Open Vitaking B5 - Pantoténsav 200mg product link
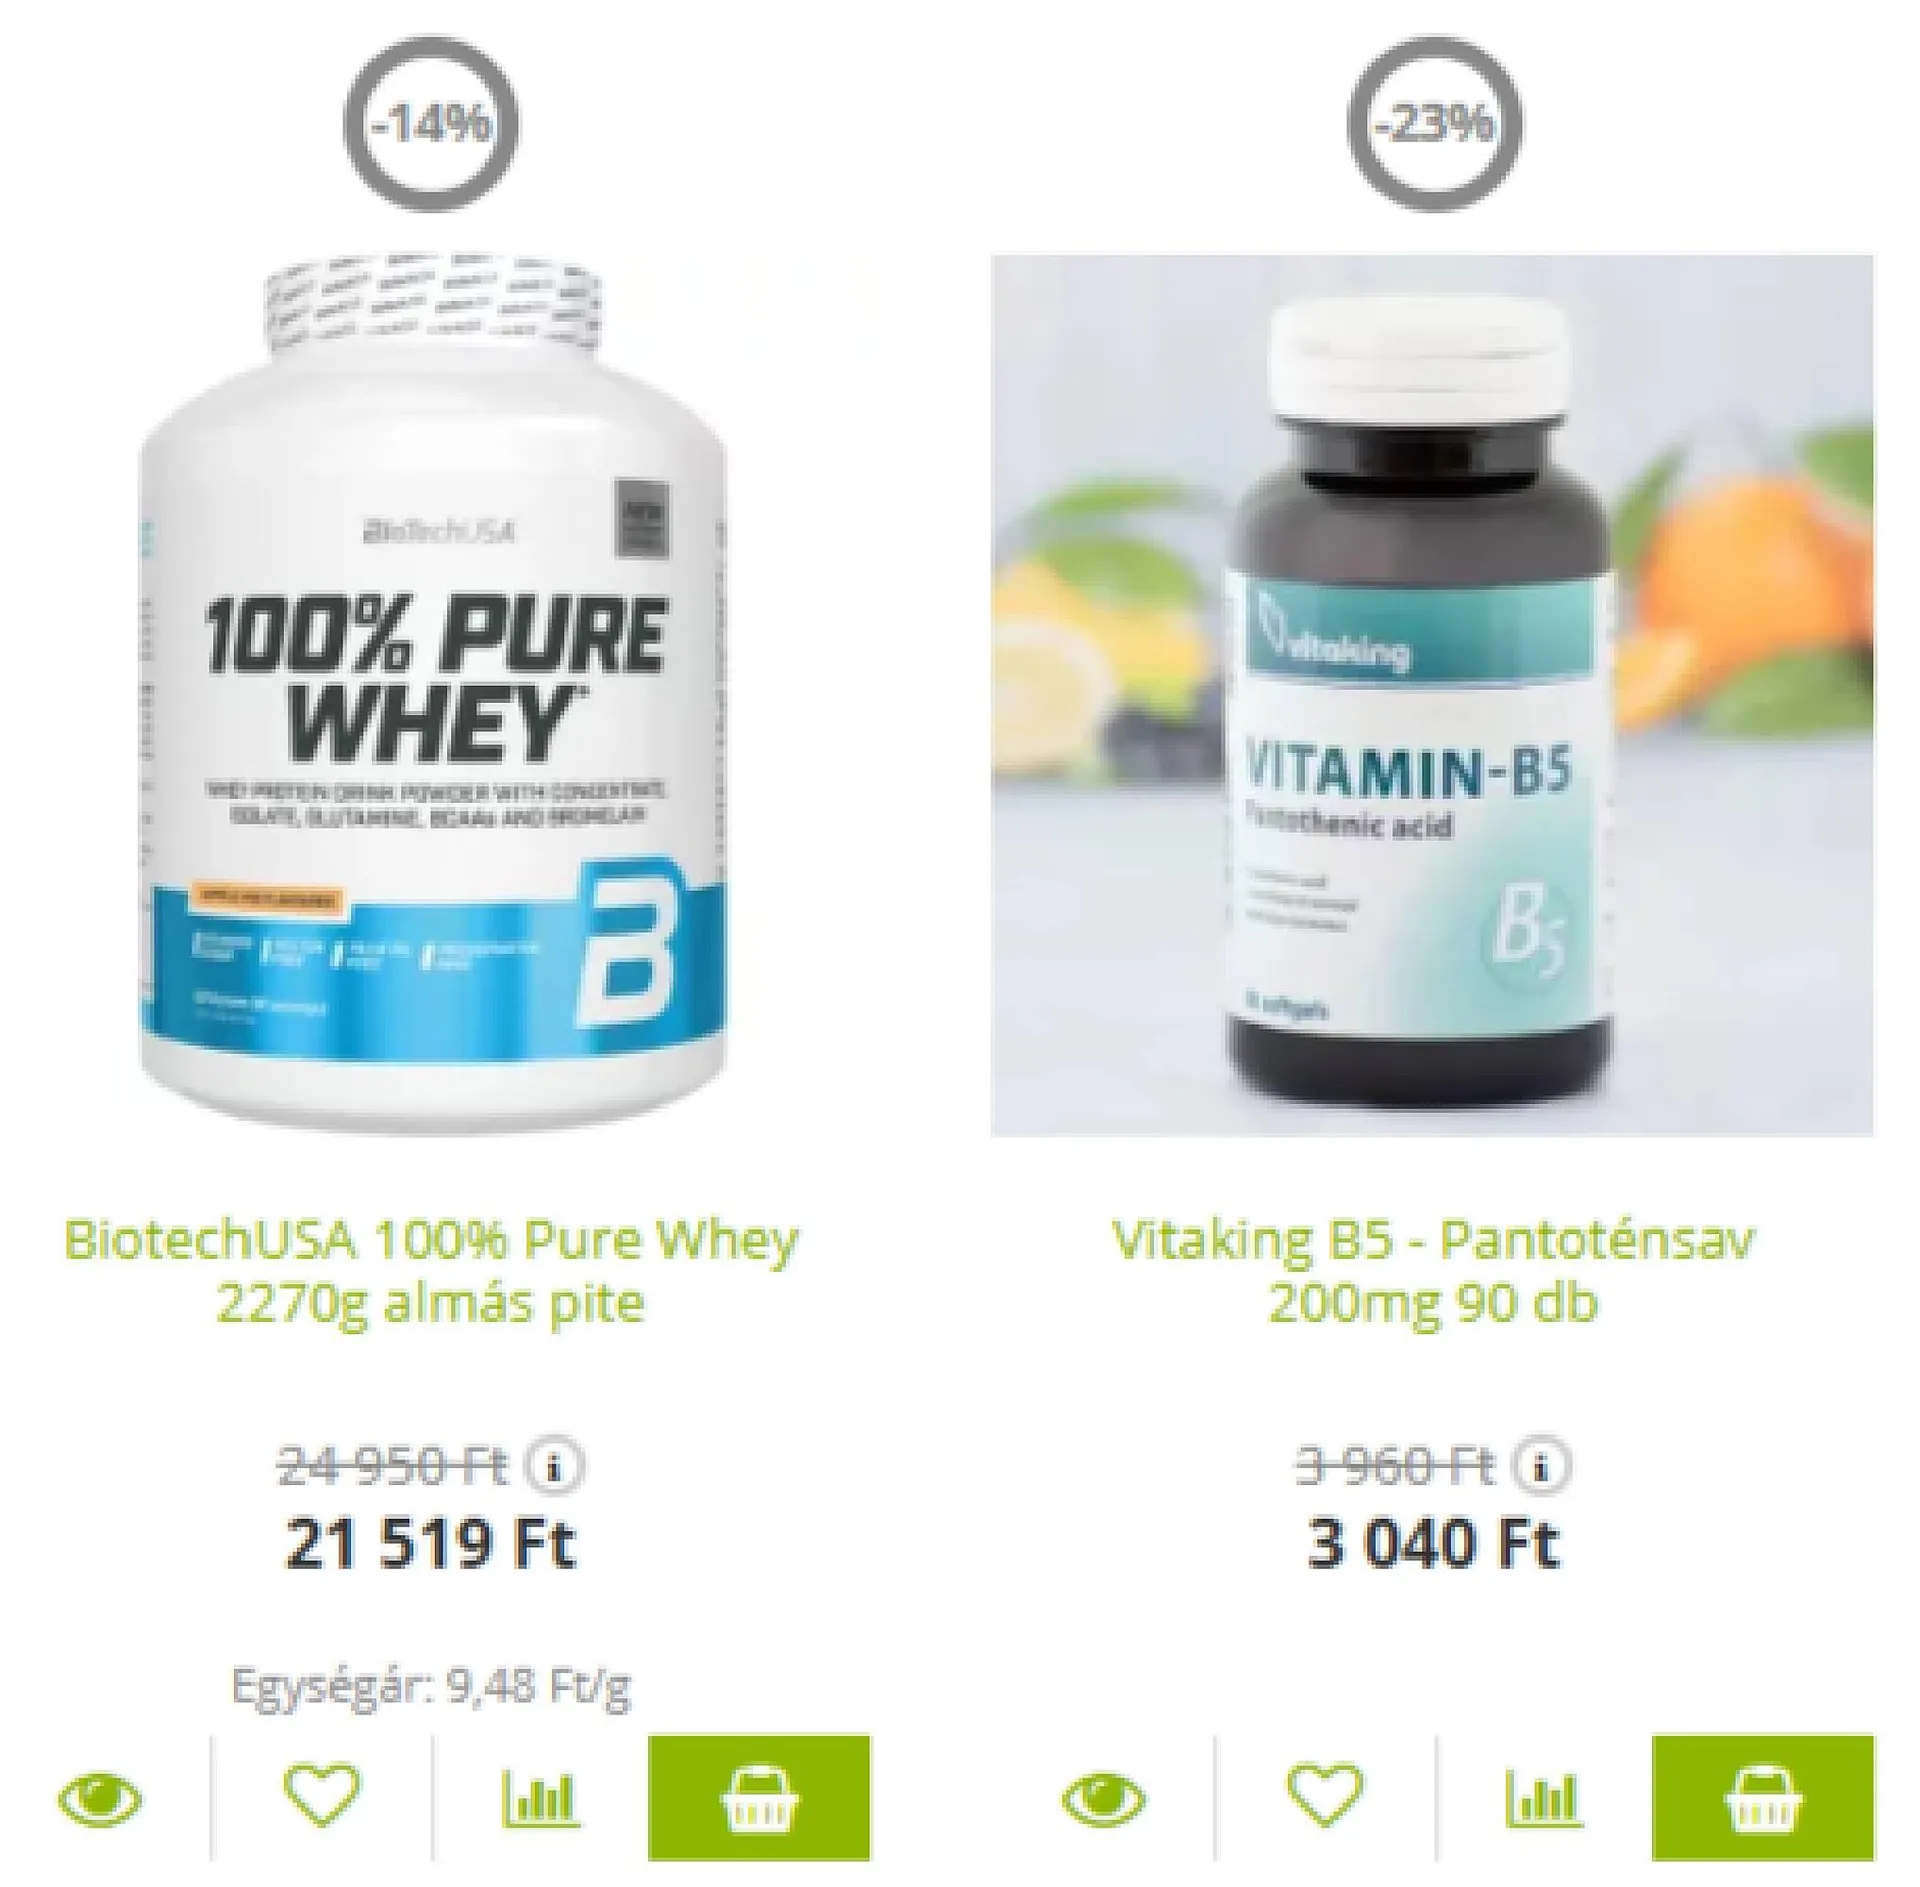 pos(1433,1271)
